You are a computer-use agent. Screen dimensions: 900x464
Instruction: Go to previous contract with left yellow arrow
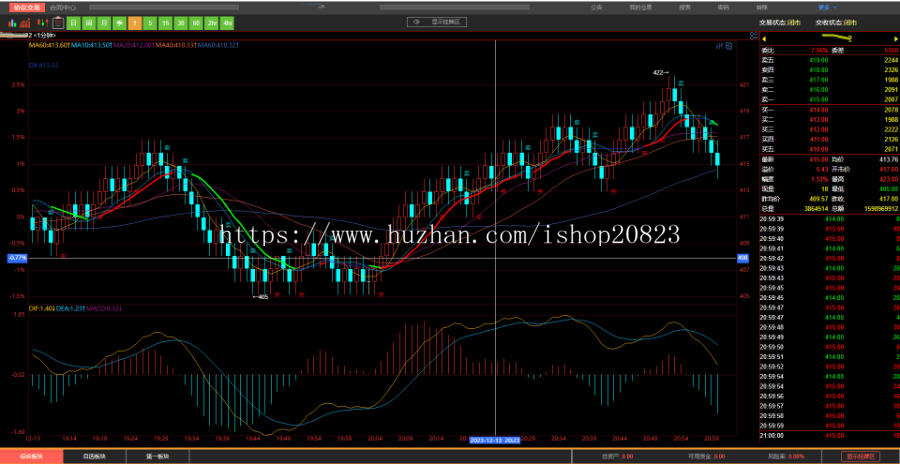click(764, 38)
